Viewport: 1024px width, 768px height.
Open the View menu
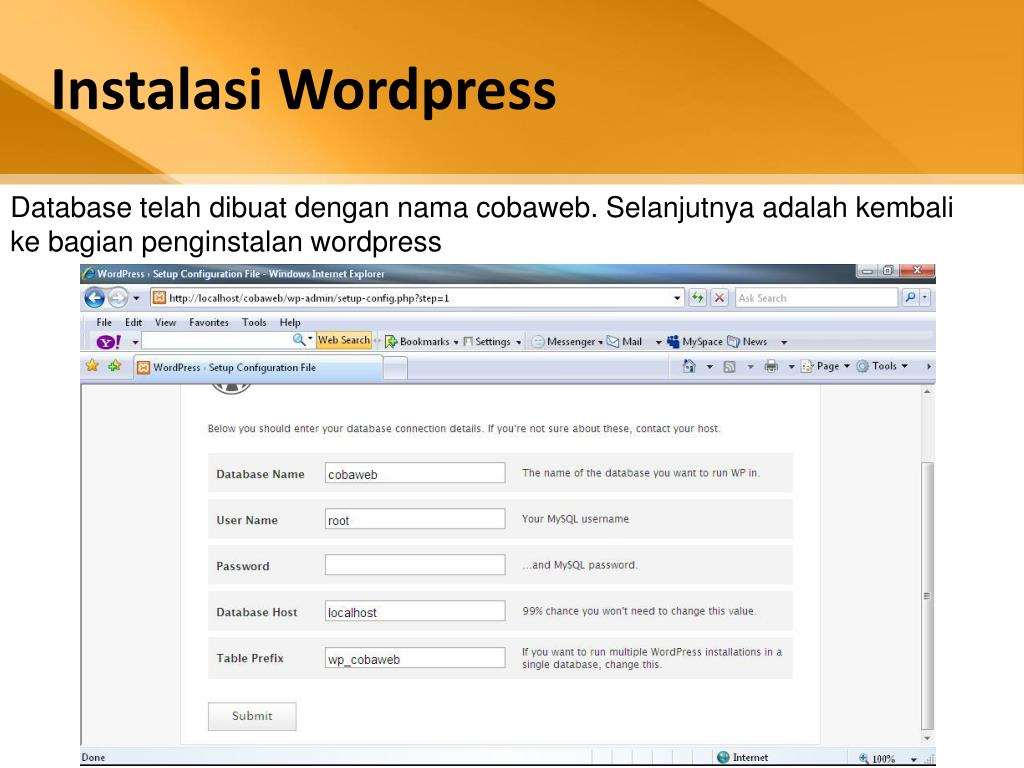tap(165, 323)
